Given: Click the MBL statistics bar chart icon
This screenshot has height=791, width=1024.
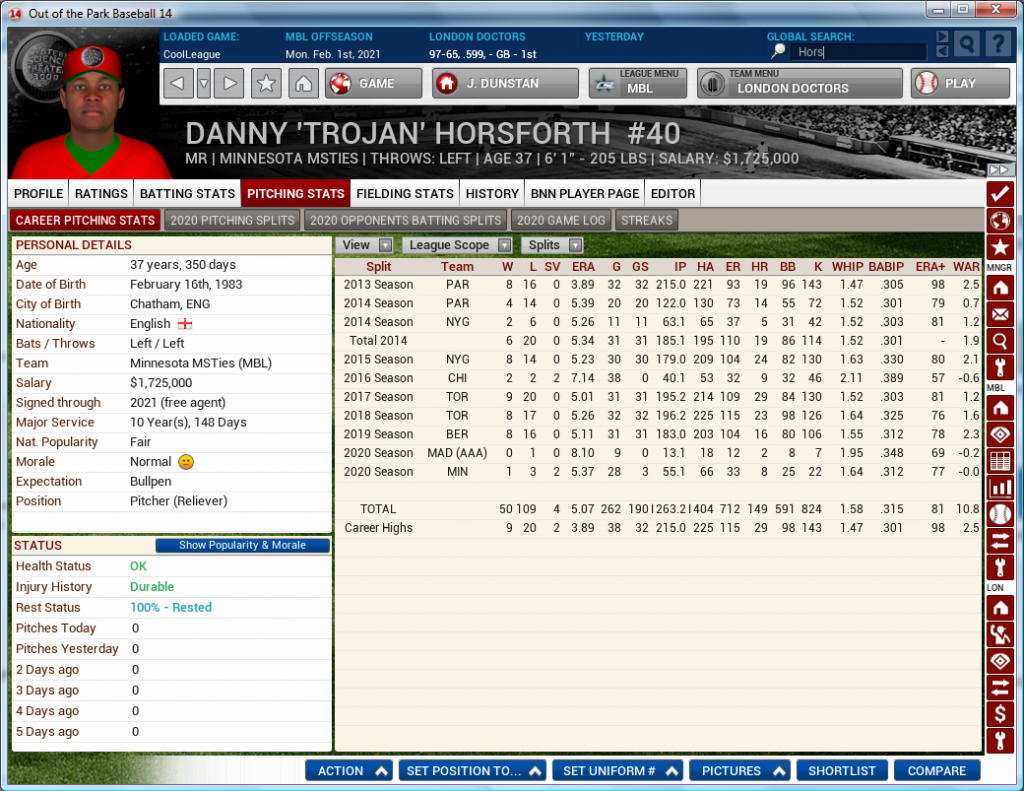Looking at the screenshot, I should pos(999,488).
